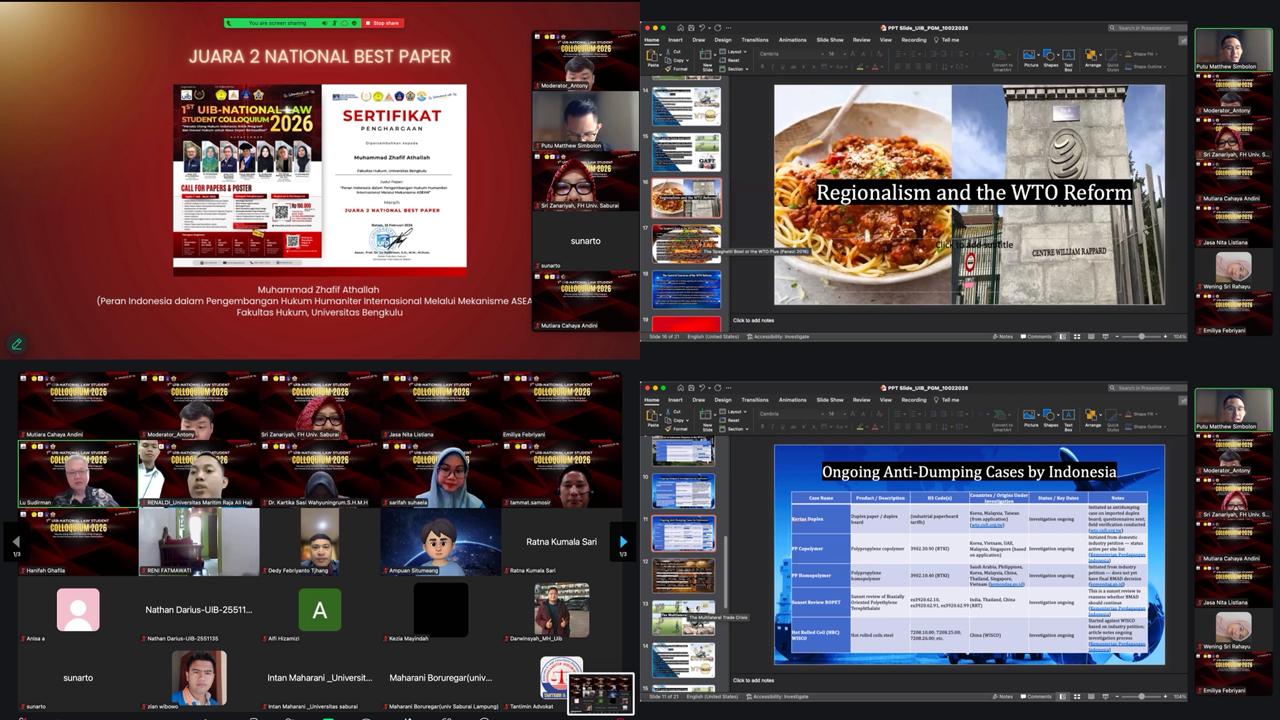Open the annotation pencil on the certificate slide
The height and width of the screenshot is (720, 1280).
click(x=17, y=344)
